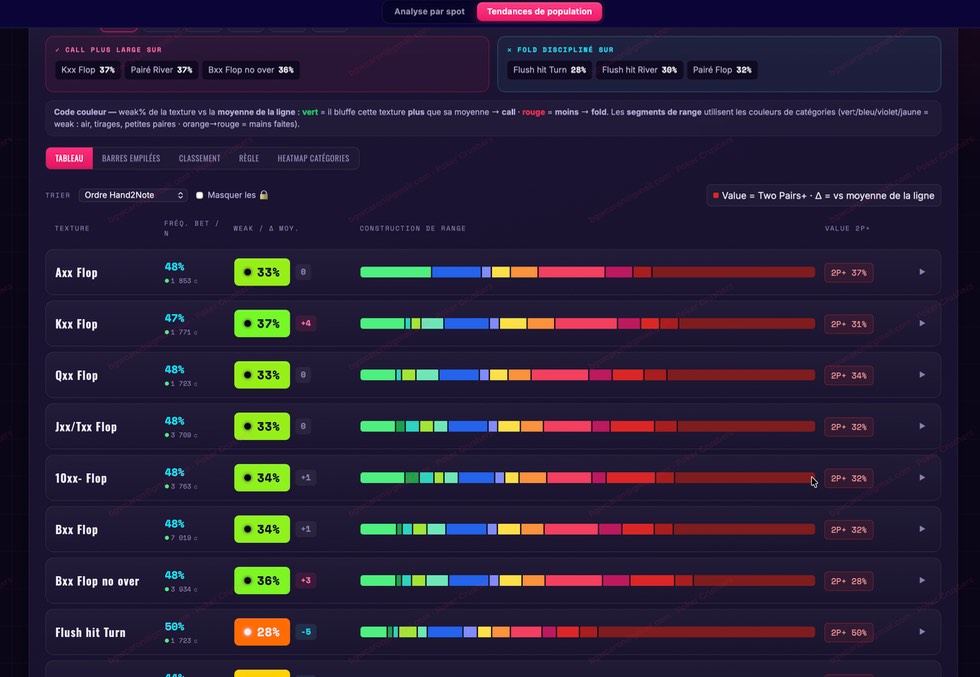Expand the Axx Flop row arrow
This screenshot has height=677, width=980.
click(x=922, y=272)
